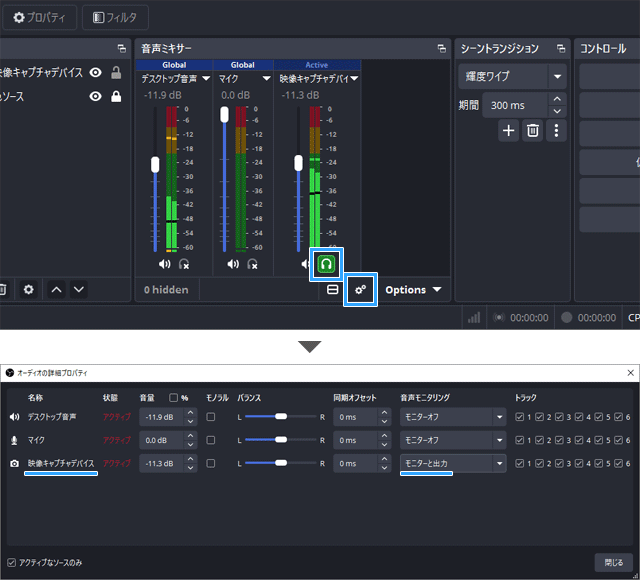This screenshot has height=580, width=640.
Task: Open the プロパティ tab button
Action: (x=39, y=17)
